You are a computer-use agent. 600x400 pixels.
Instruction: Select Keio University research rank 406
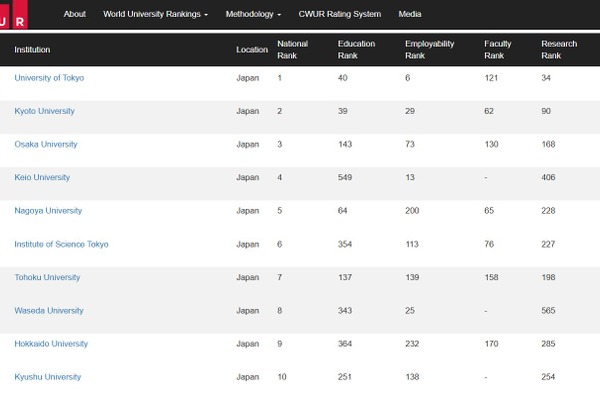point(548,177)
